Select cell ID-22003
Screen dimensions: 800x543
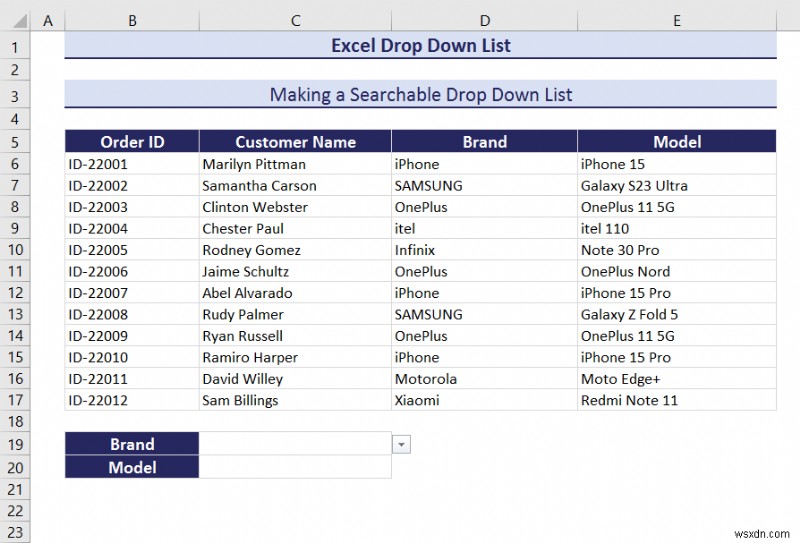tap(132, 207)
